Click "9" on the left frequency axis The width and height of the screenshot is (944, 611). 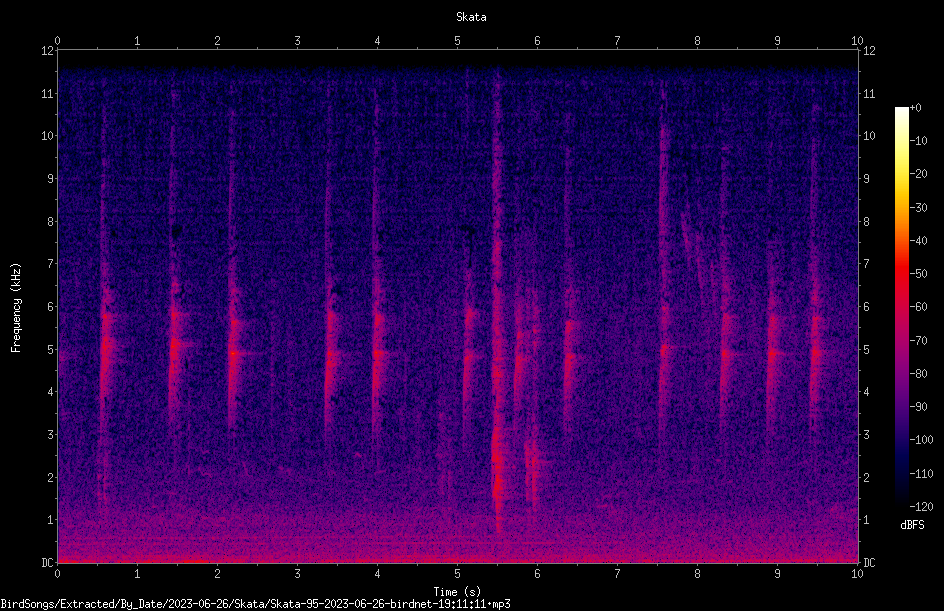[x=51, y=179]
